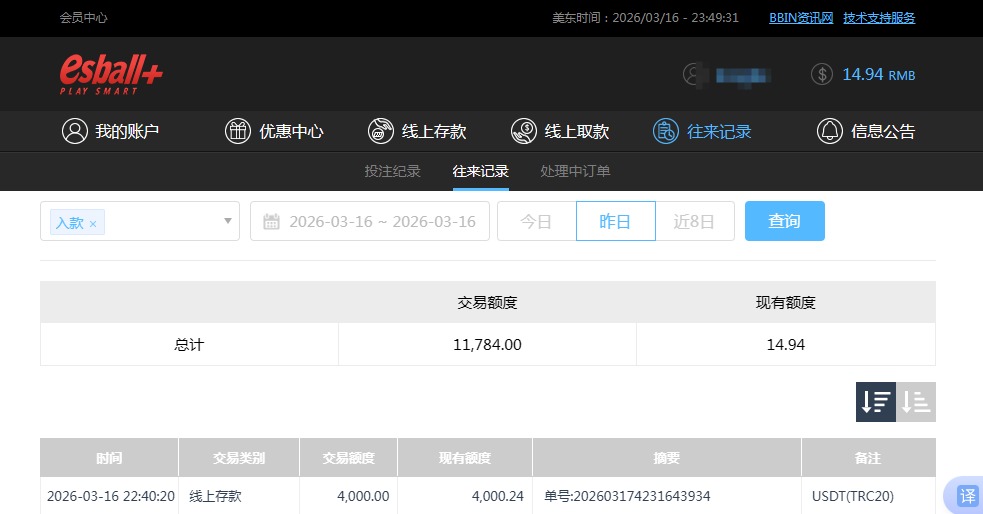Open the BBIN资讯网 link
983x514 pixels.
point(801,18)
